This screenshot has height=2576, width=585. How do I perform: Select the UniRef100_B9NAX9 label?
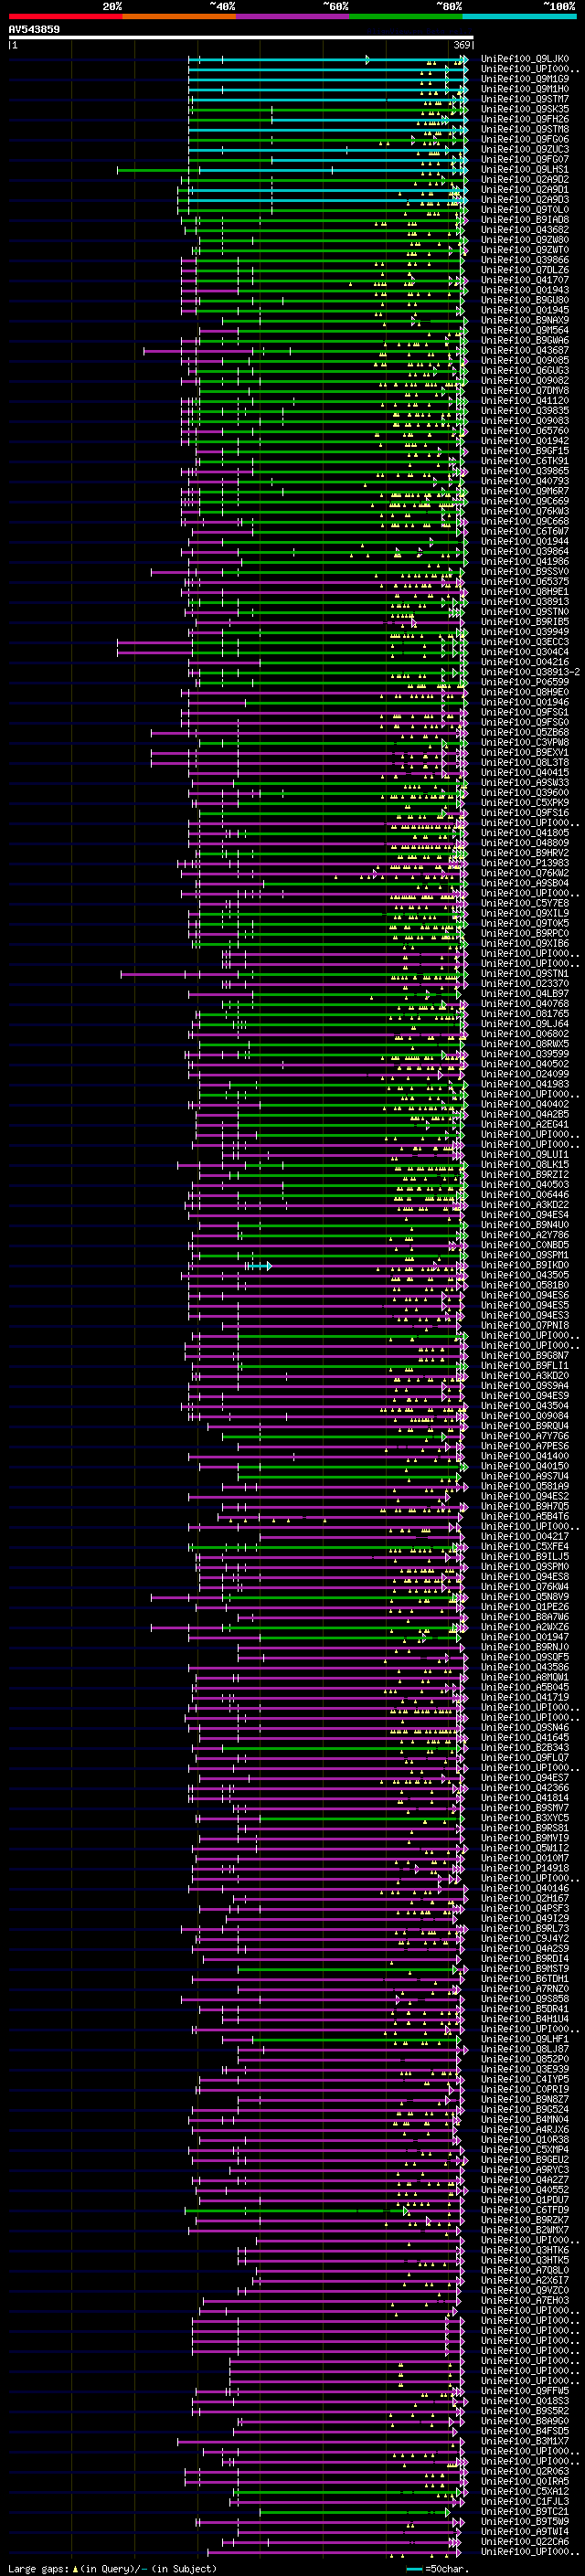click(x=525, y=320)
